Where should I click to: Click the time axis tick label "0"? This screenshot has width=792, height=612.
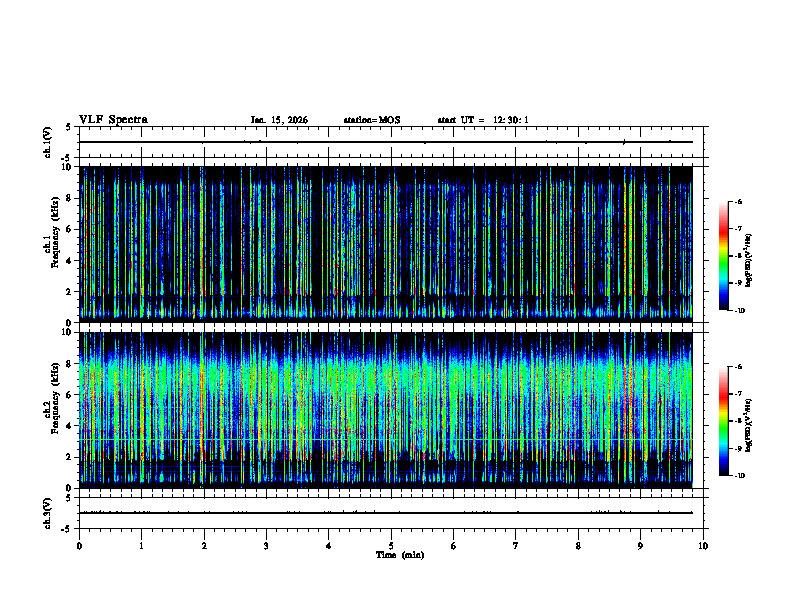[79, 546]
